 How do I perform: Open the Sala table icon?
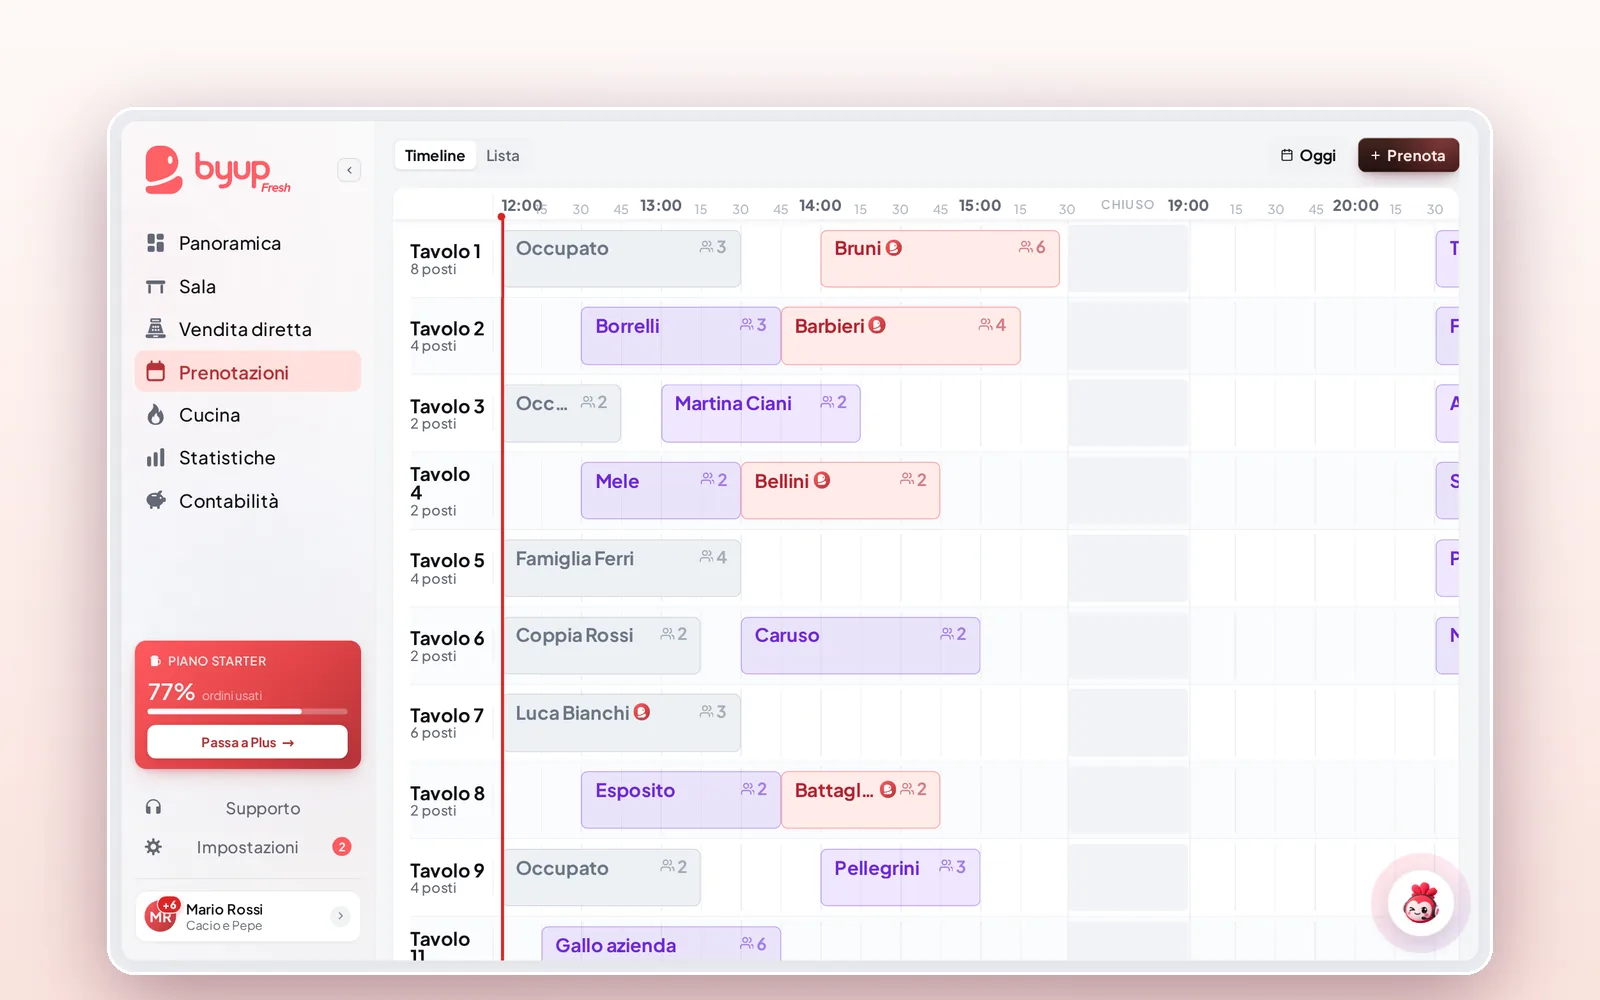pos(156,287)
